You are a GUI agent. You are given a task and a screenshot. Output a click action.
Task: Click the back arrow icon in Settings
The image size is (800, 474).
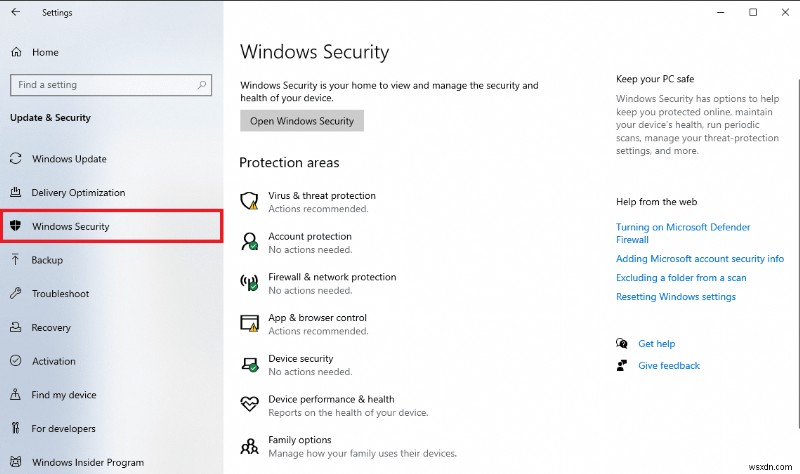tap(15, 13)
